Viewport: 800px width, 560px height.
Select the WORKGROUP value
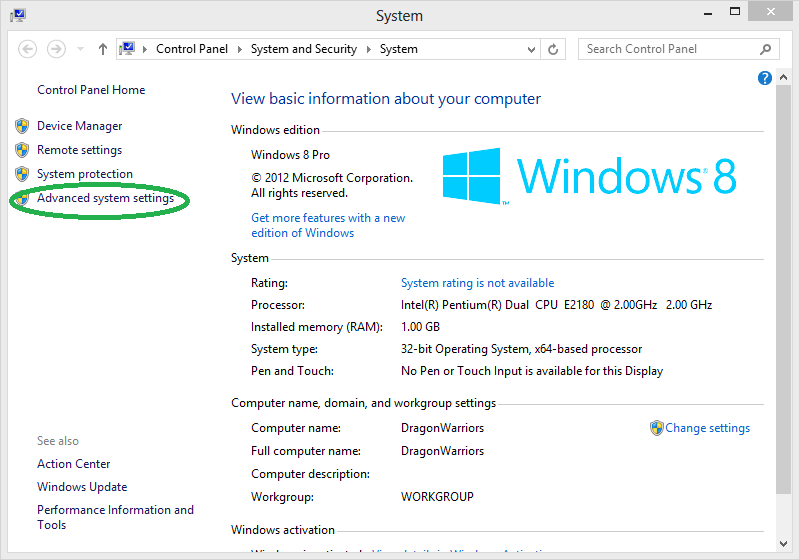pos(437,497)
